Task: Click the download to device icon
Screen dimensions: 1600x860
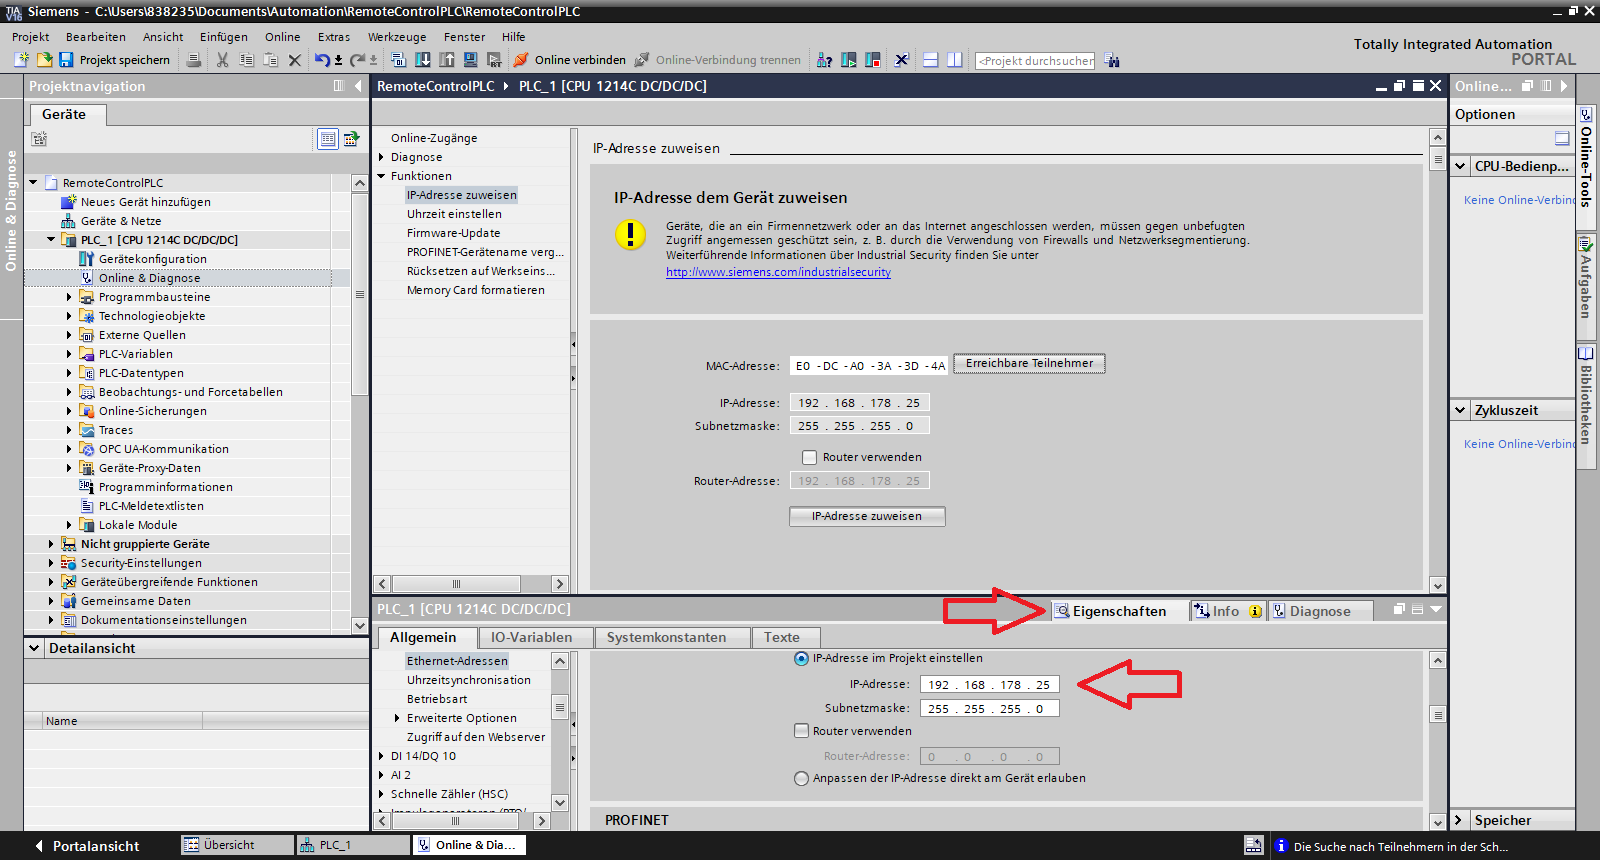Action: coord(423,60)
